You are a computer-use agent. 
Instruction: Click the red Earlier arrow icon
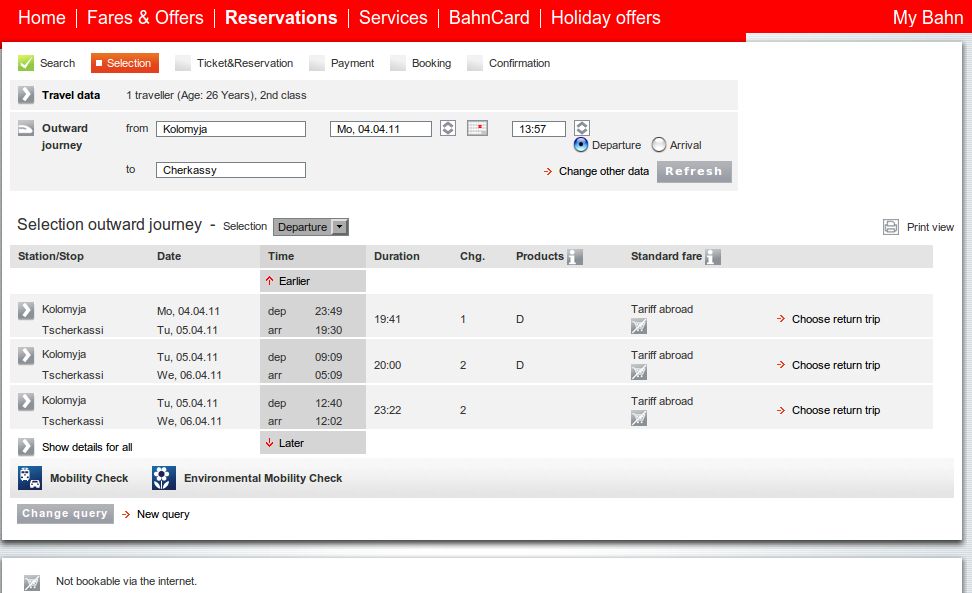[x=269, y=281]
